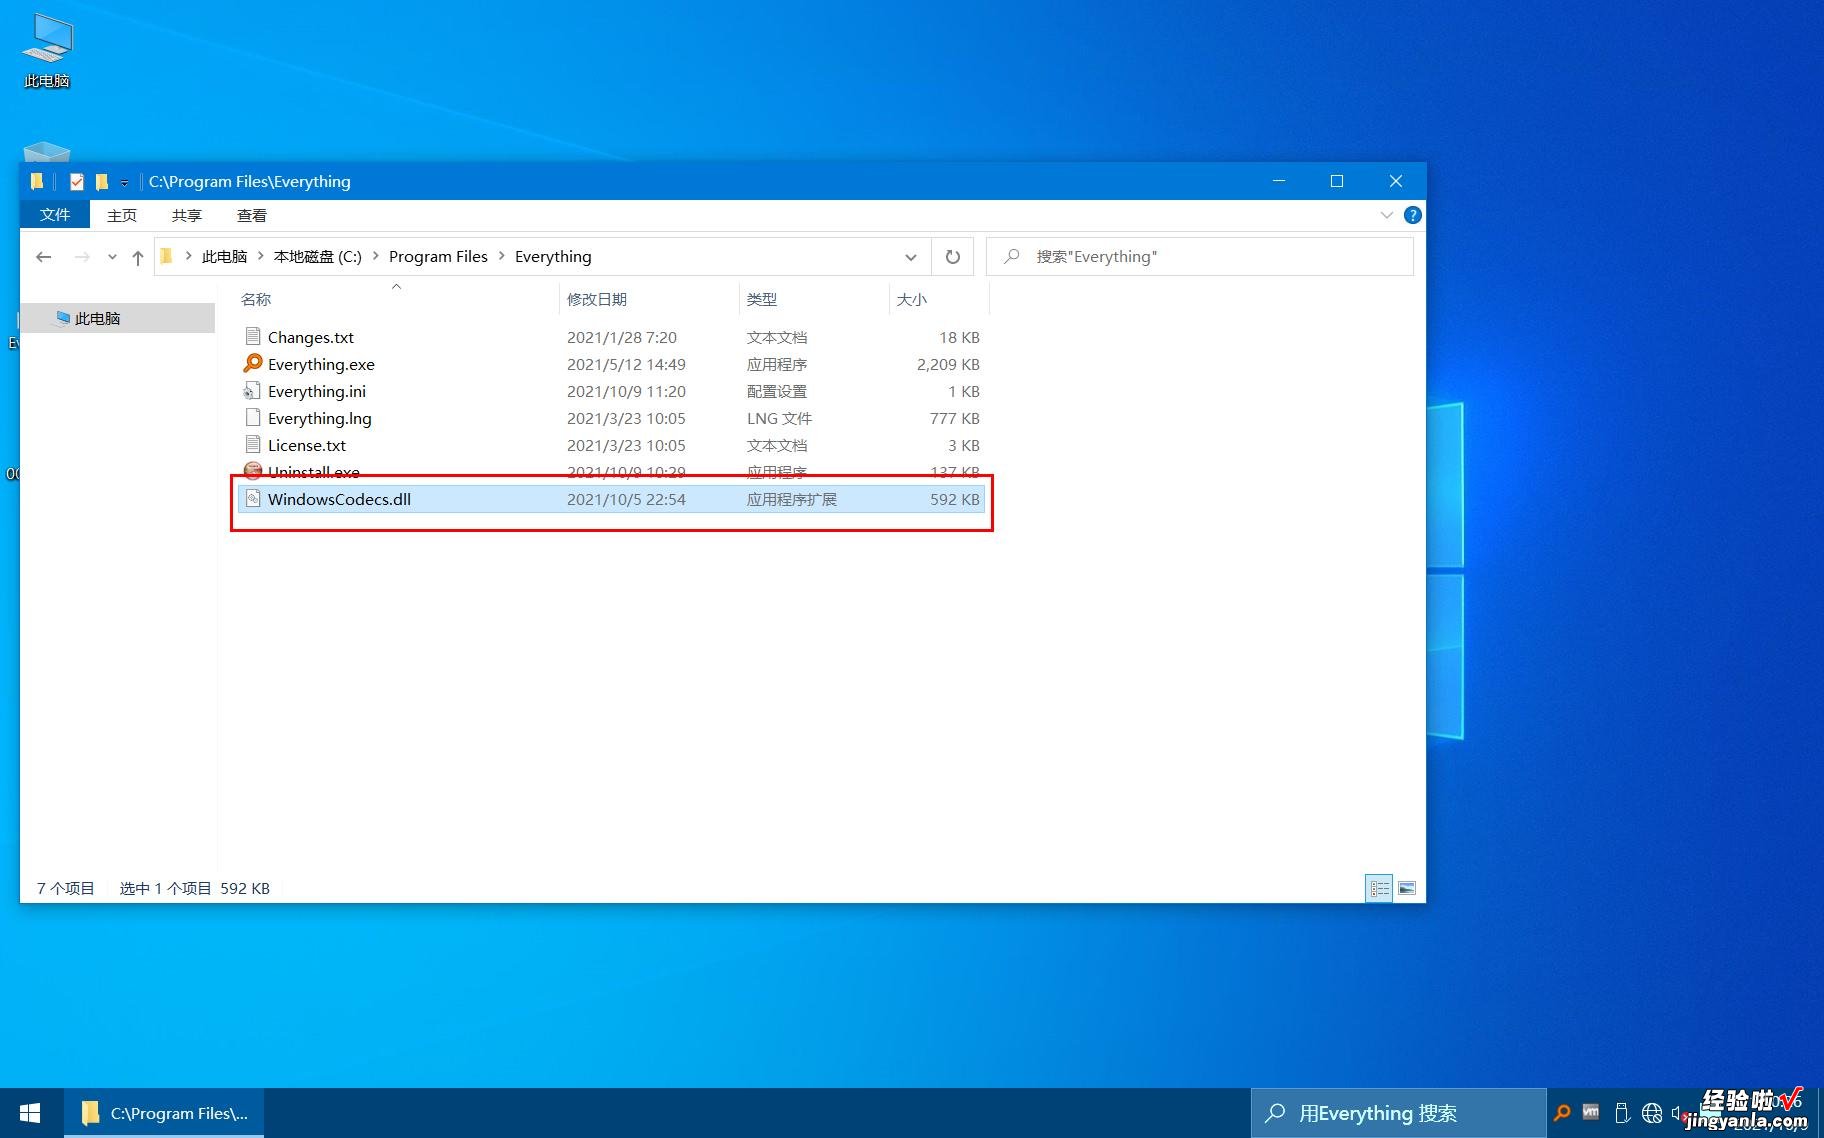Click the Everything.lng blank file icon

pos(253,418)
